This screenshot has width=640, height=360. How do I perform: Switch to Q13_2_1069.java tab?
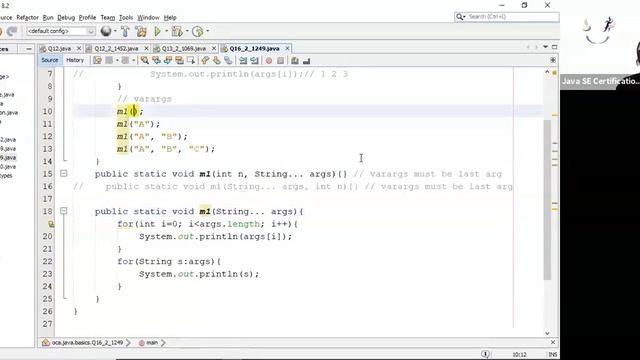184,49
